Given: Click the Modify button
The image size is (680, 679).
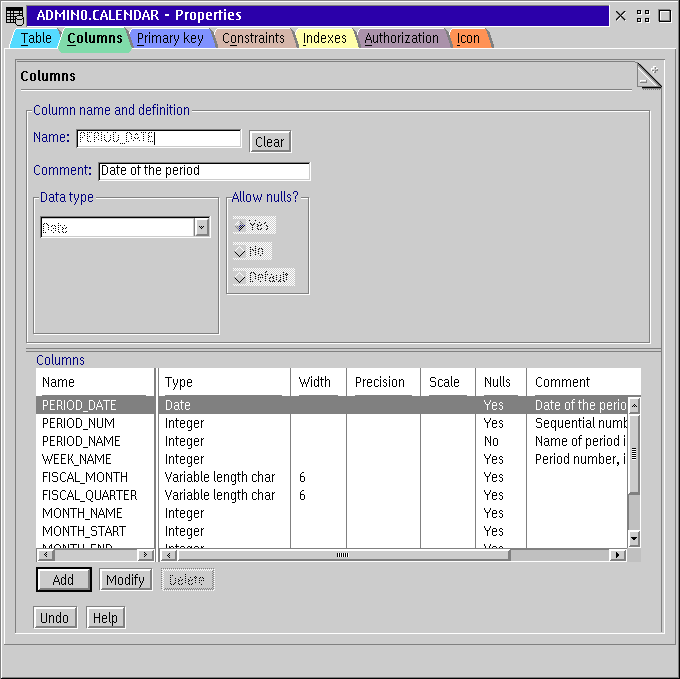Looking at the screenshot, I should click(x=125, y=580).
